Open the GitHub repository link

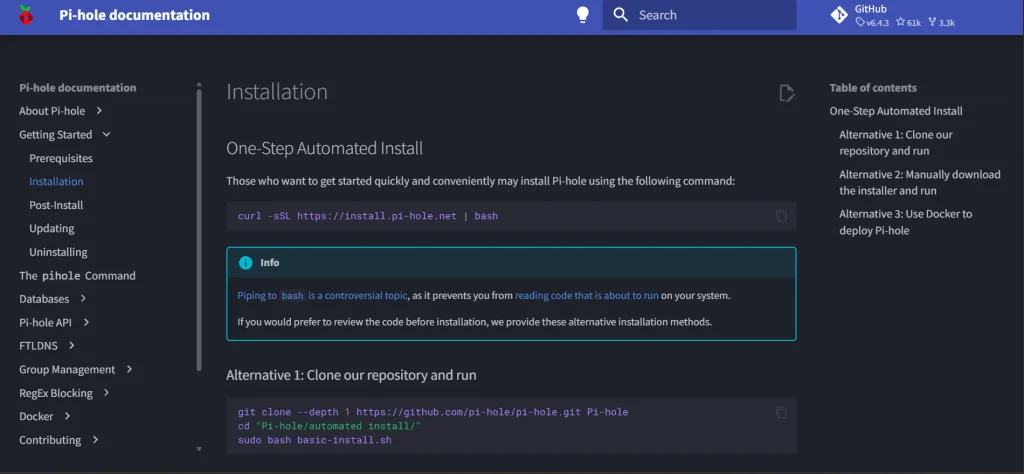tap(893, 15)
